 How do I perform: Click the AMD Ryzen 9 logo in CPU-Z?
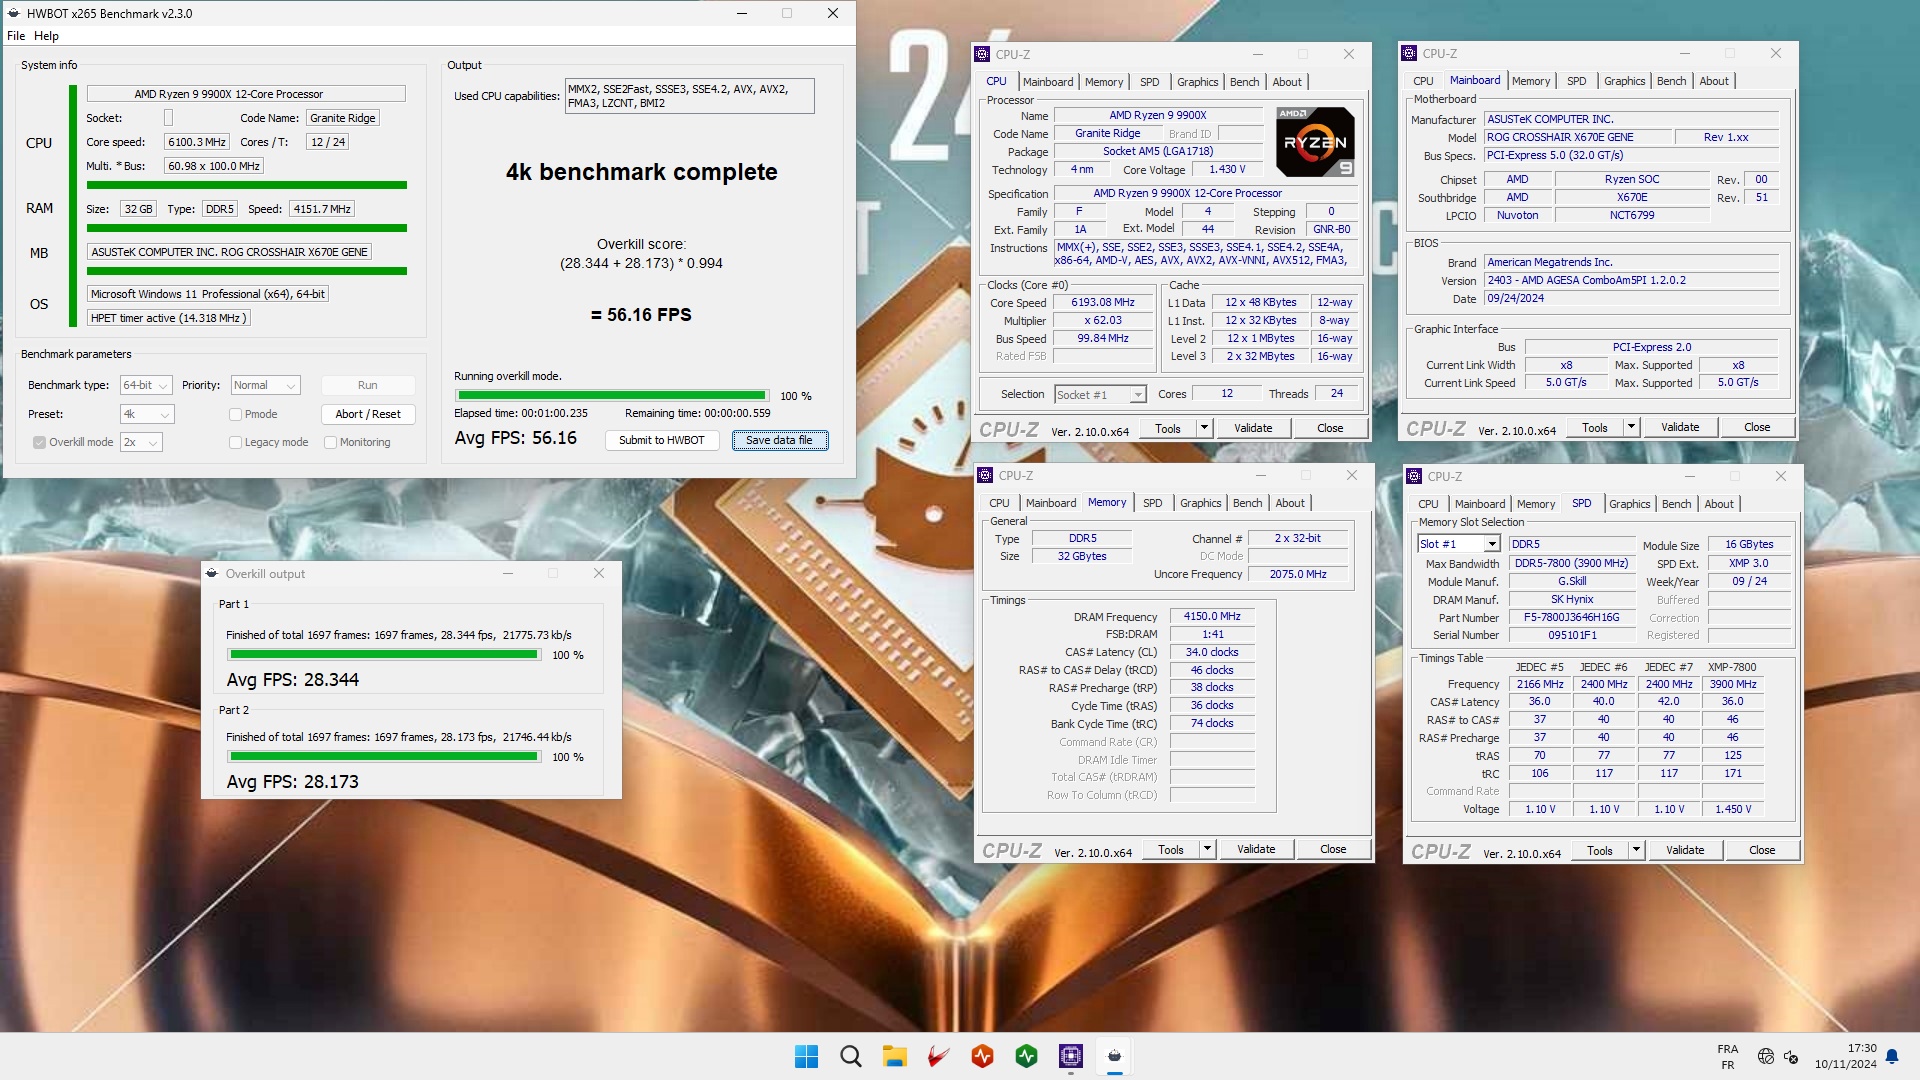1316,142
